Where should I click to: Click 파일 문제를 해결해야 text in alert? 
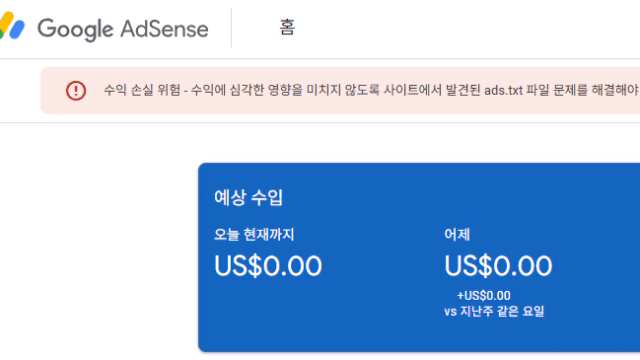[x=582, y=90]
